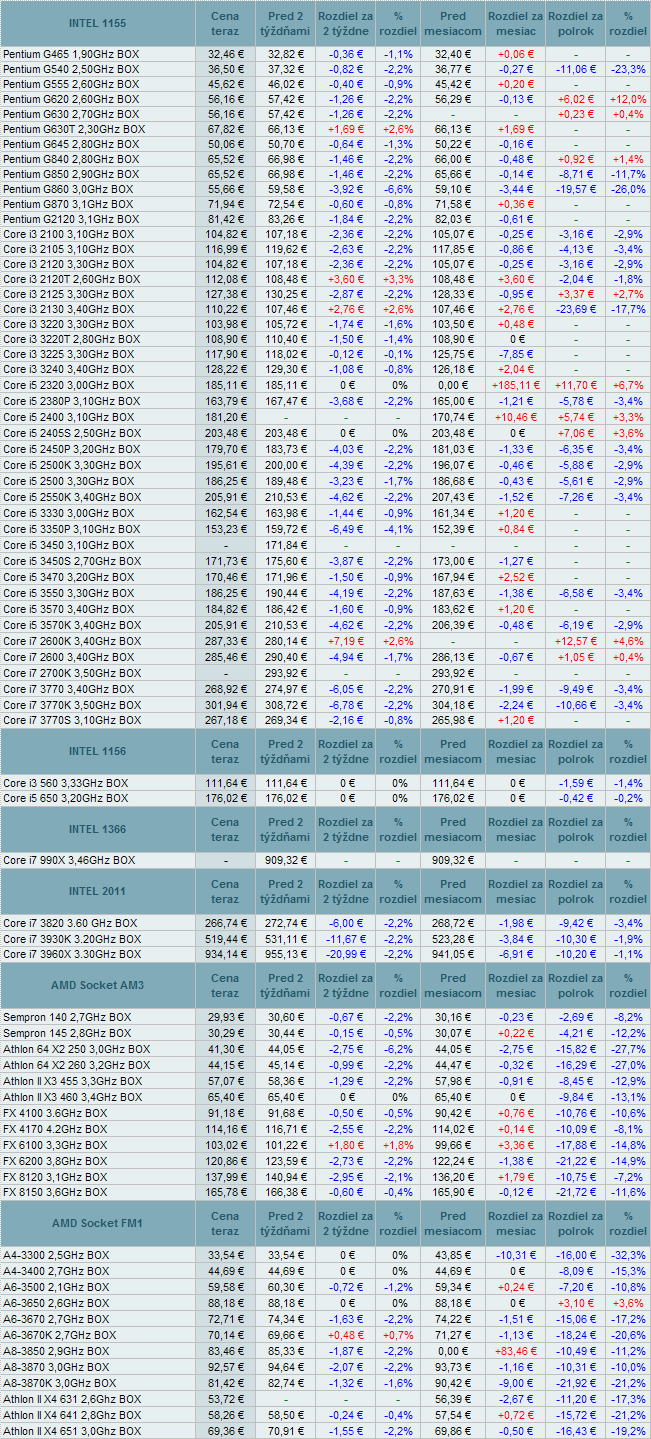Click the +7,19 € two-week difference value
651x1439 pixels.
click(x=346, y=640)
